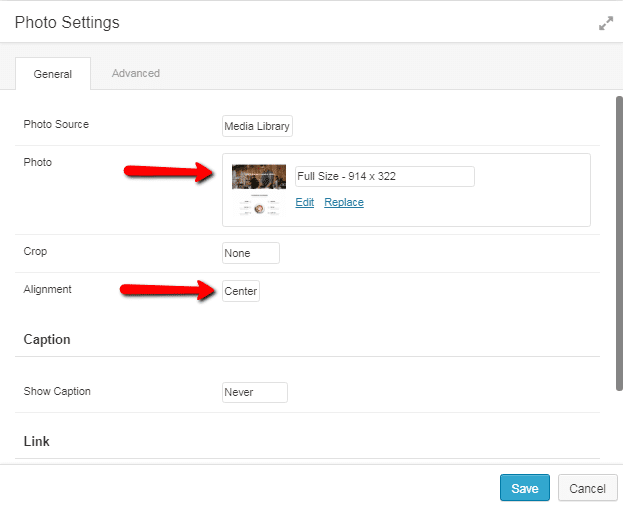
Task: Click the selected photo thumbnail
Action: click(259, 190)
